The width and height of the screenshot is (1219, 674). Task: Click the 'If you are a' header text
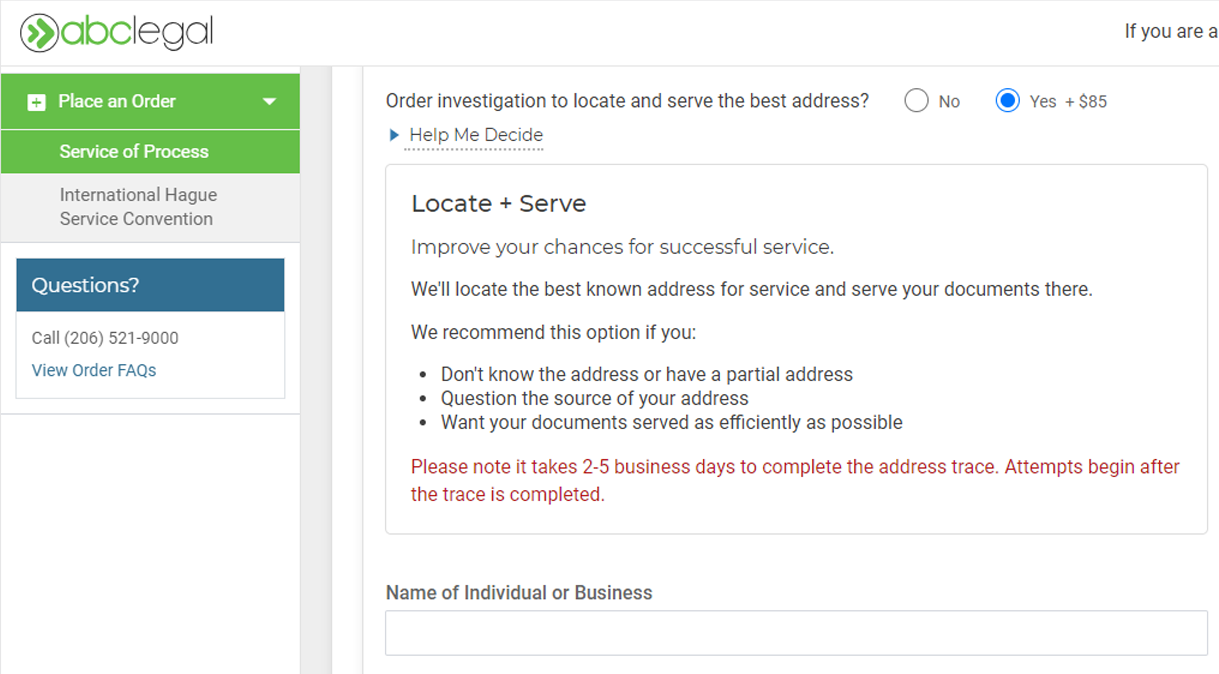(1170, 32)
